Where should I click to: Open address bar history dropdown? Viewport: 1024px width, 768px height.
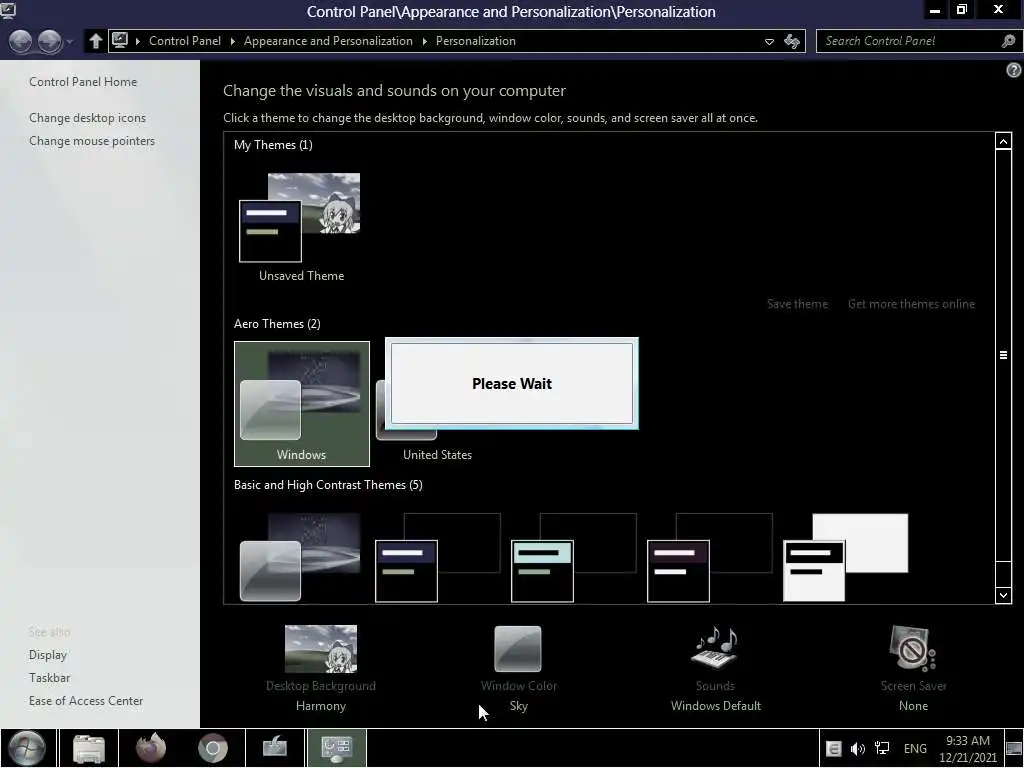[769, 41]
